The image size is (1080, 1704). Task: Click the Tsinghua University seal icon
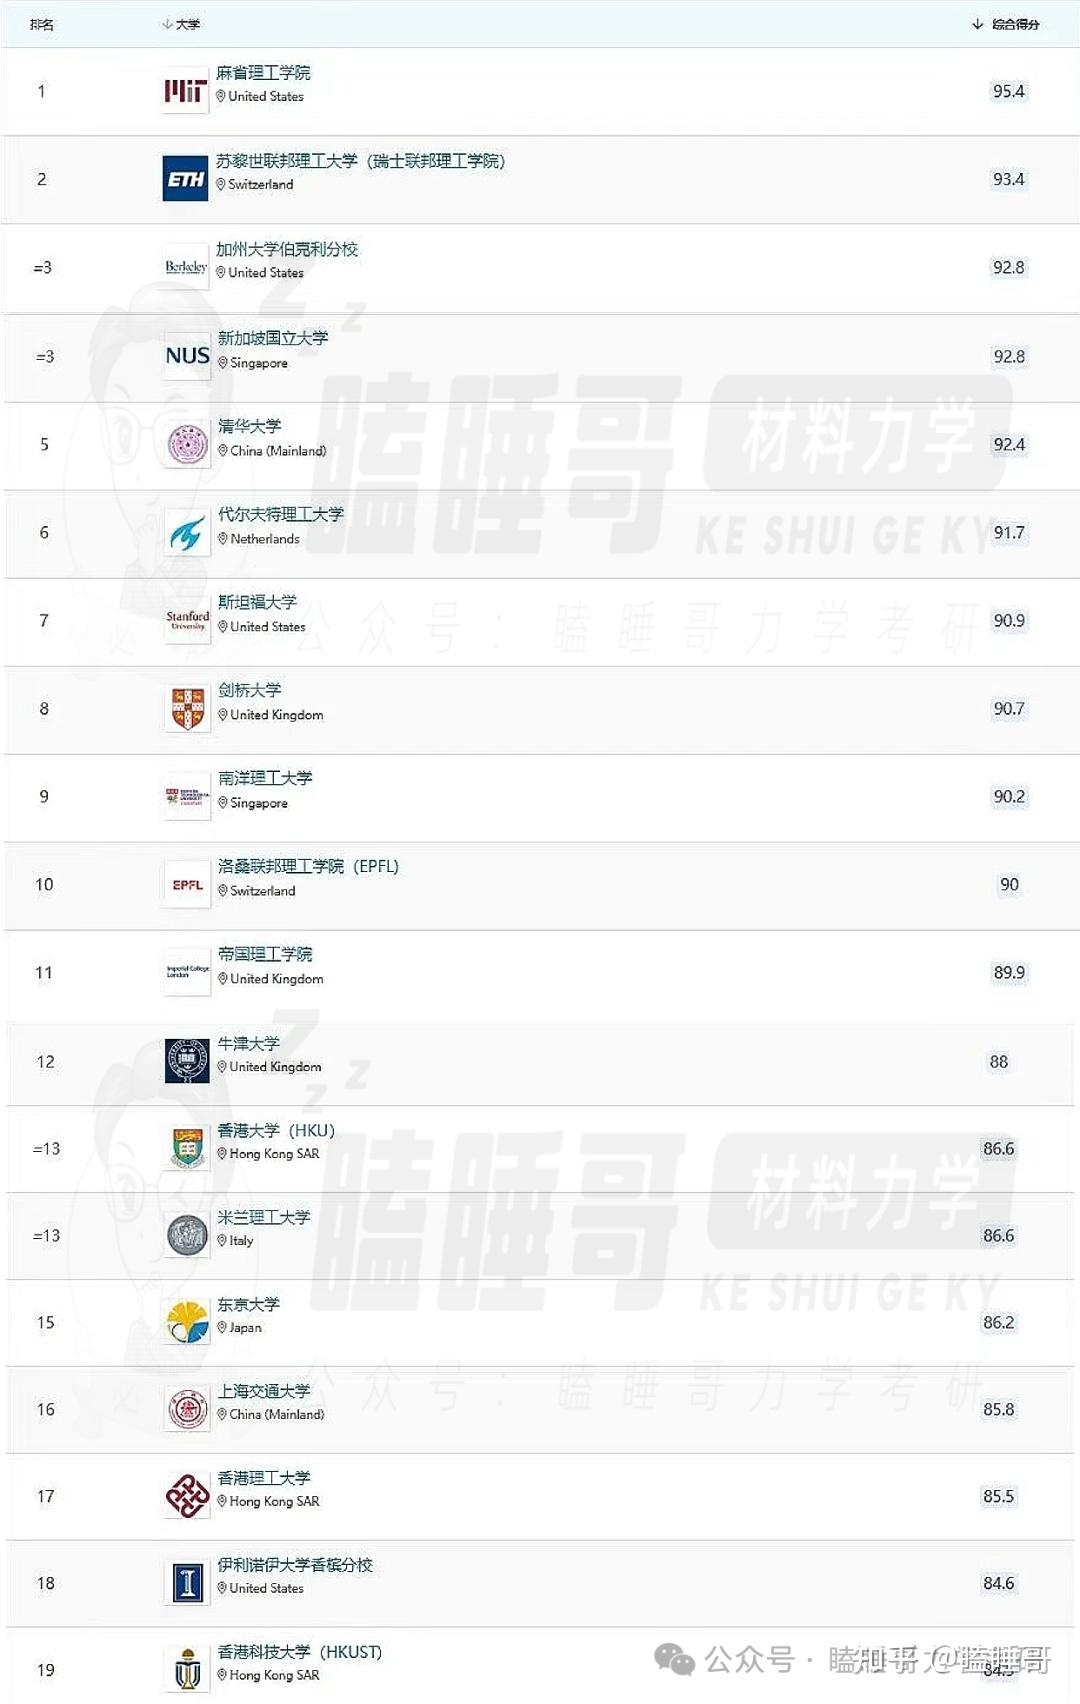click(x=187, y=445)
